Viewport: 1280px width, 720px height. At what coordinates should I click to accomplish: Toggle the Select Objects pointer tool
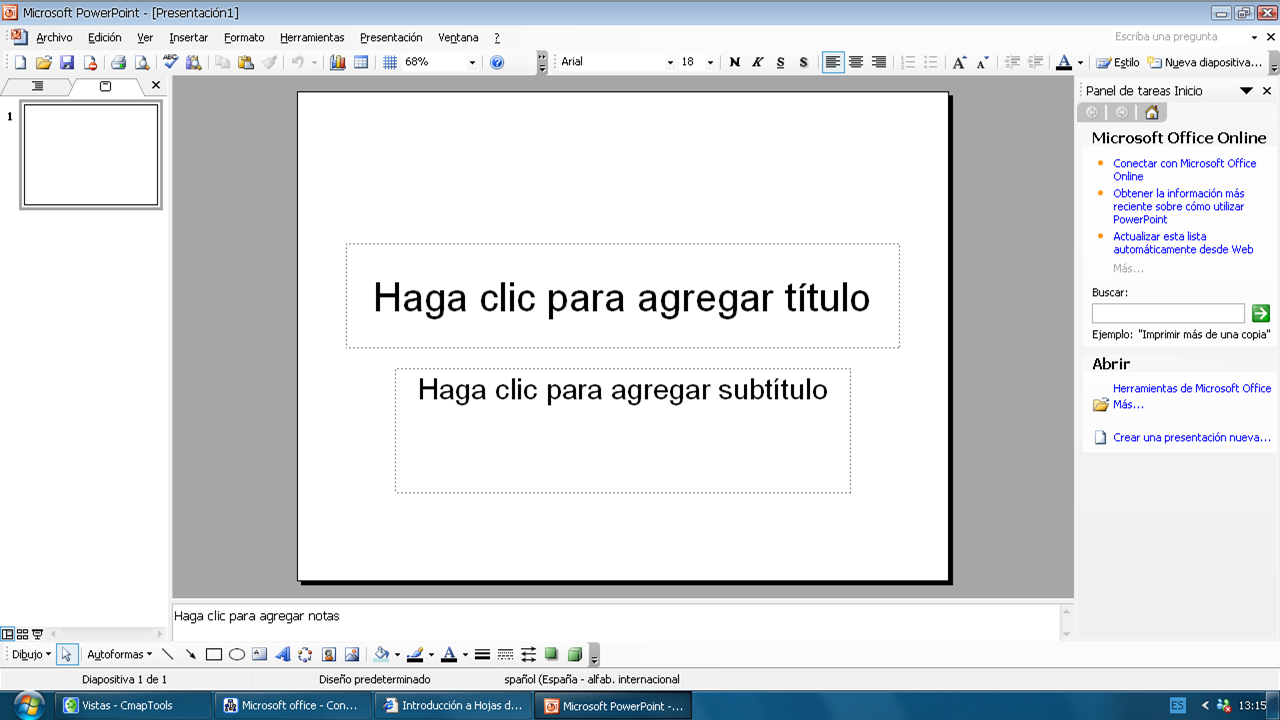[x=66, y=655]
